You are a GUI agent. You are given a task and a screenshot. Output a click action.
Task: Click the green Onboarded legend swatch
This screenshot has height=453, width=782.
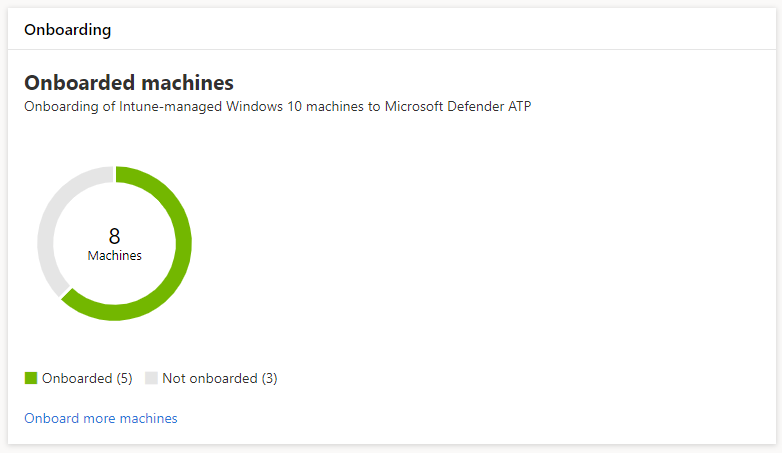[x=31, y=378]
